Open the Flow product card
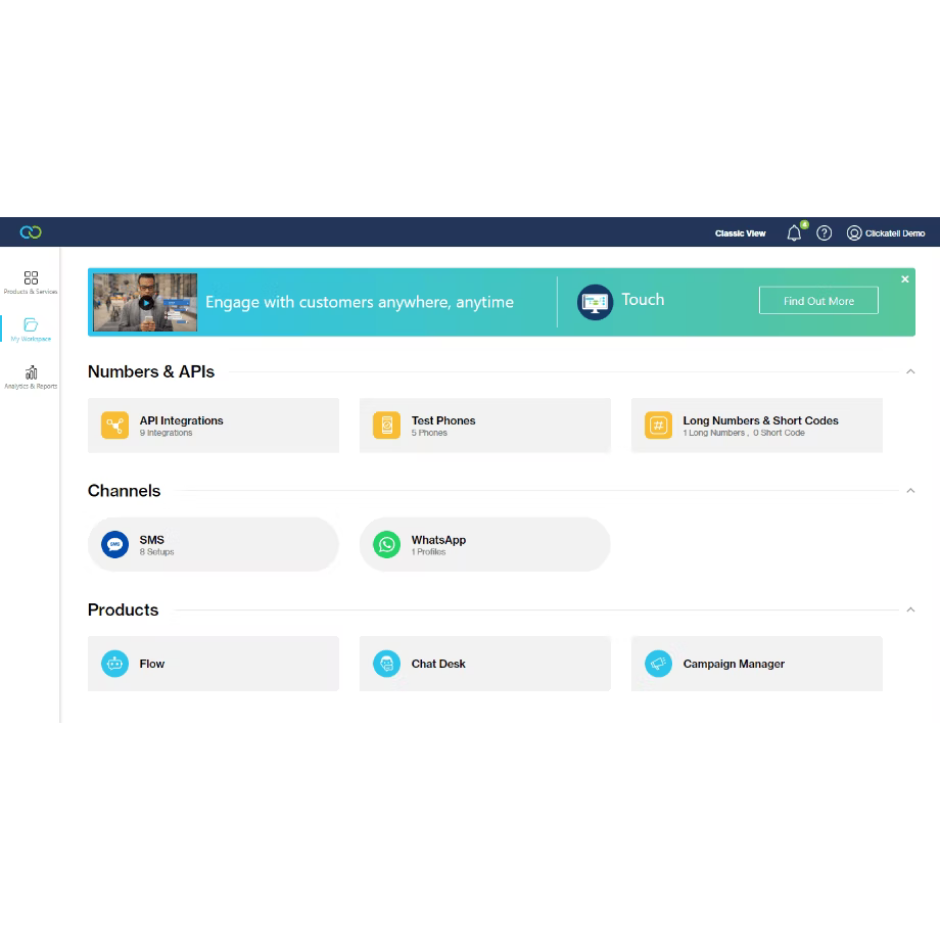This screenshot has height=940, width=940. (213, 664)
